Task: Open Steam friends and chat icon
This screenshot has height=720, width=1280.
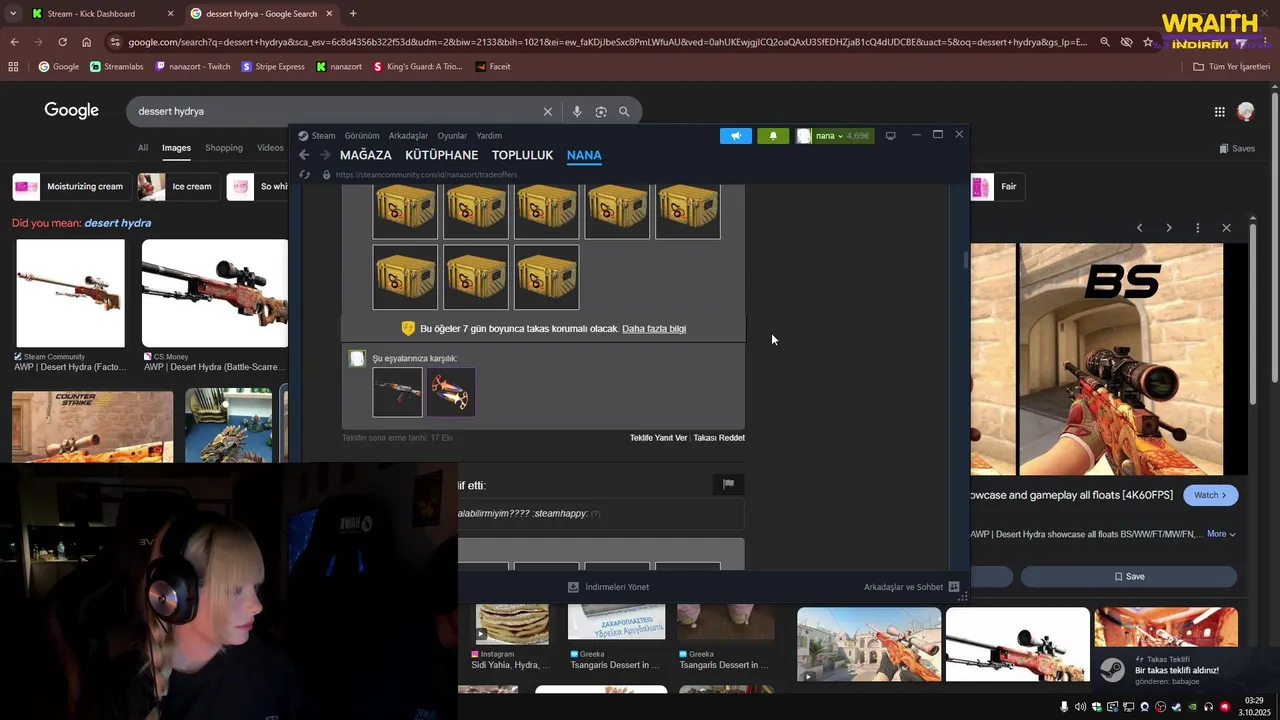Action: (x=953, y=587)
